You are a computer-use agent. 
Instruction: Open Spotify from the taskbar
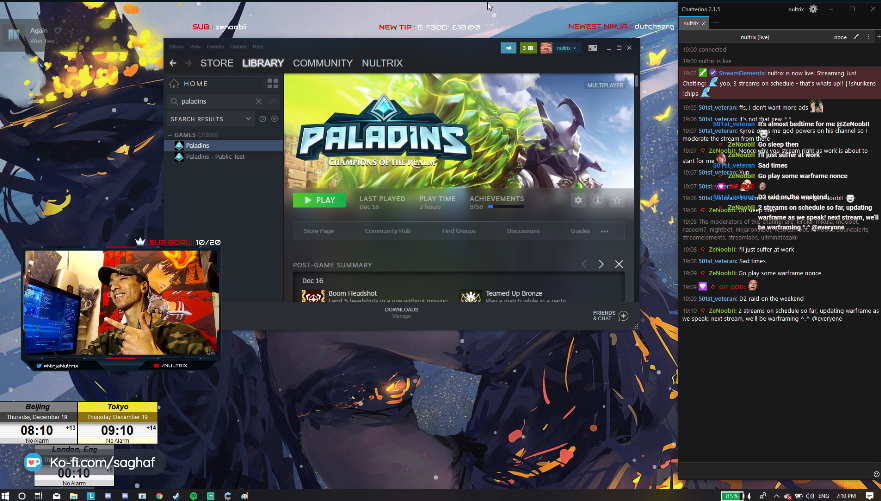[193, 496]
